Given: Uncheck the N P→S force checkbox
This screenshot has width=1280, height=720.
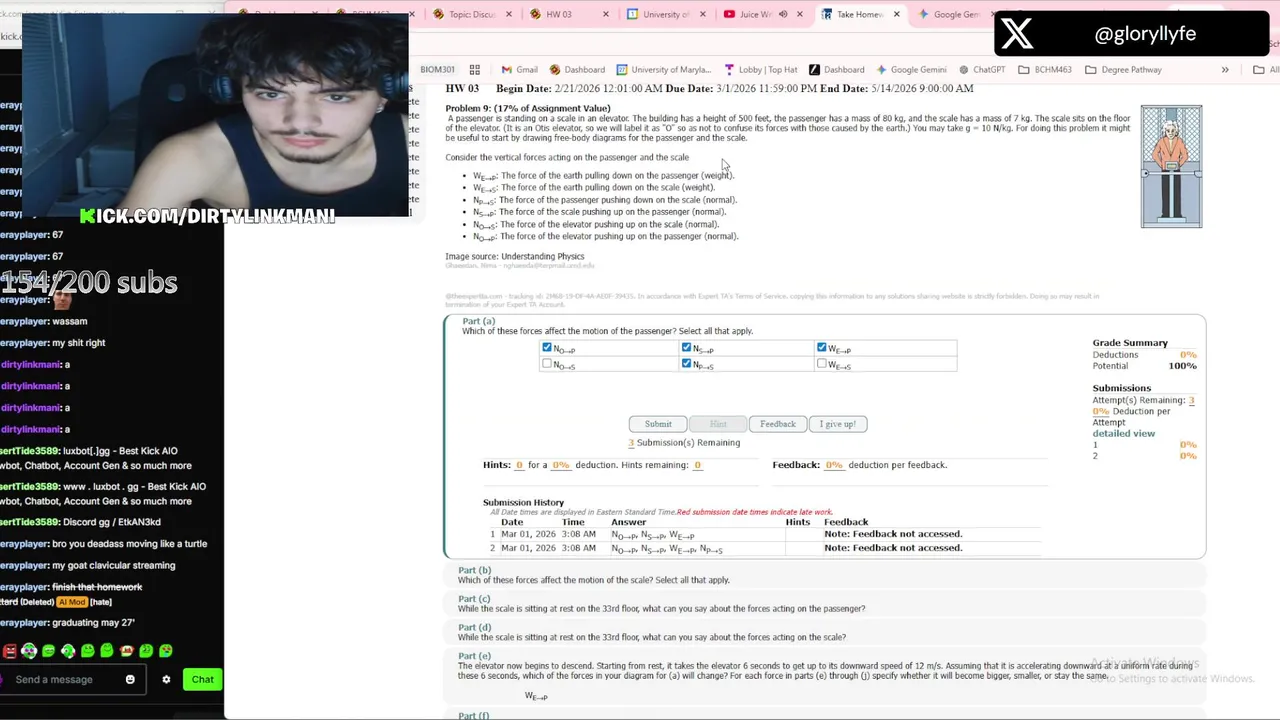Looking at the screenshot, I should 686,364.
